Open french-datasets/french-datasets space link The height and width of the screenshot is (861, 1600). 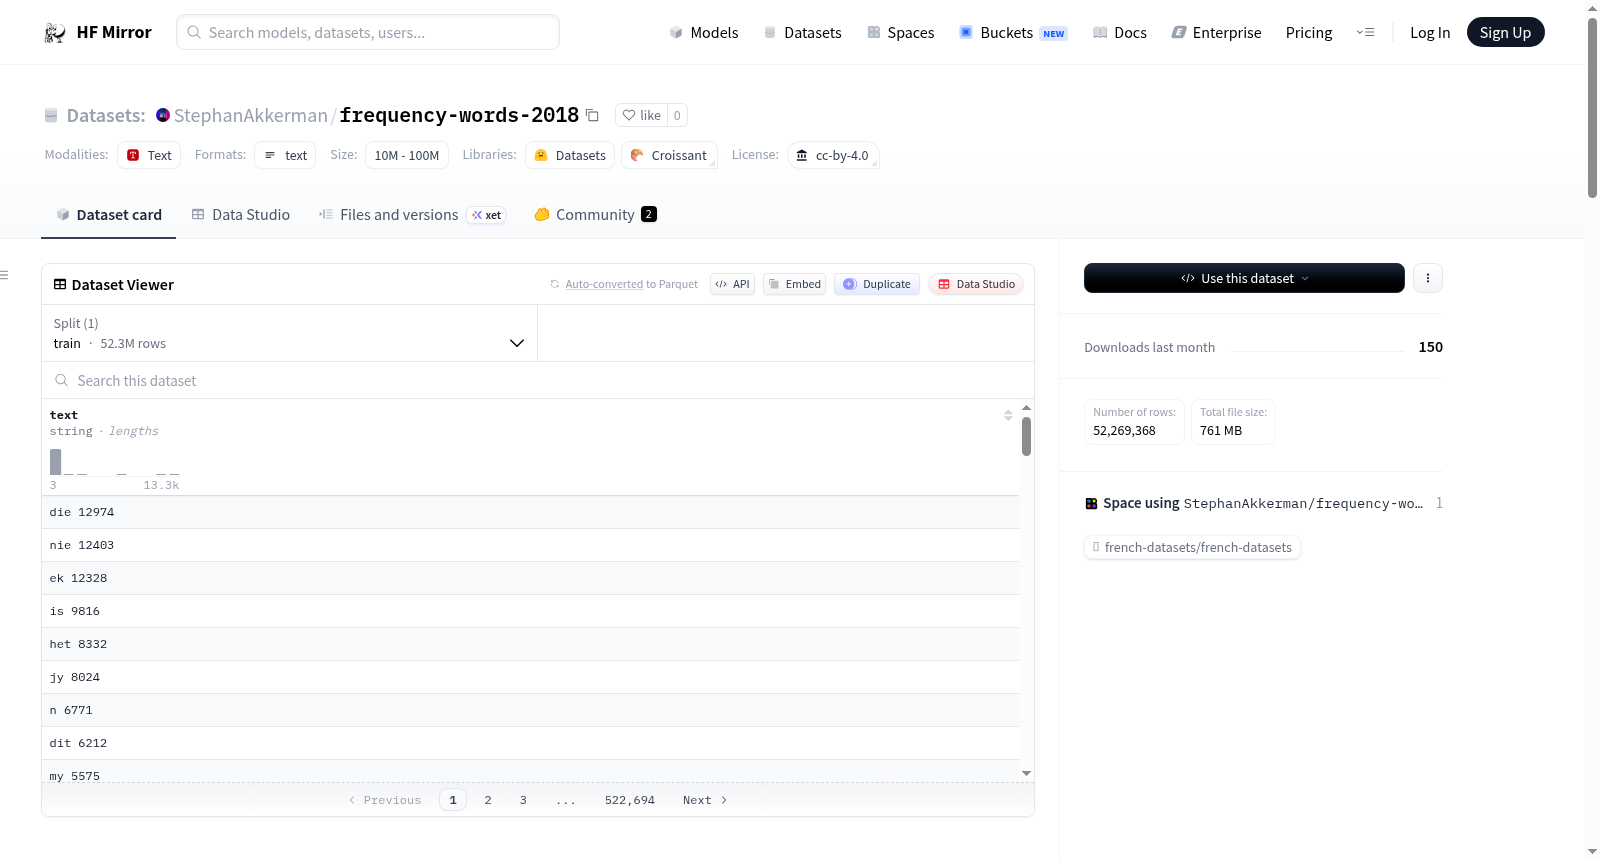click(1192, 547)
